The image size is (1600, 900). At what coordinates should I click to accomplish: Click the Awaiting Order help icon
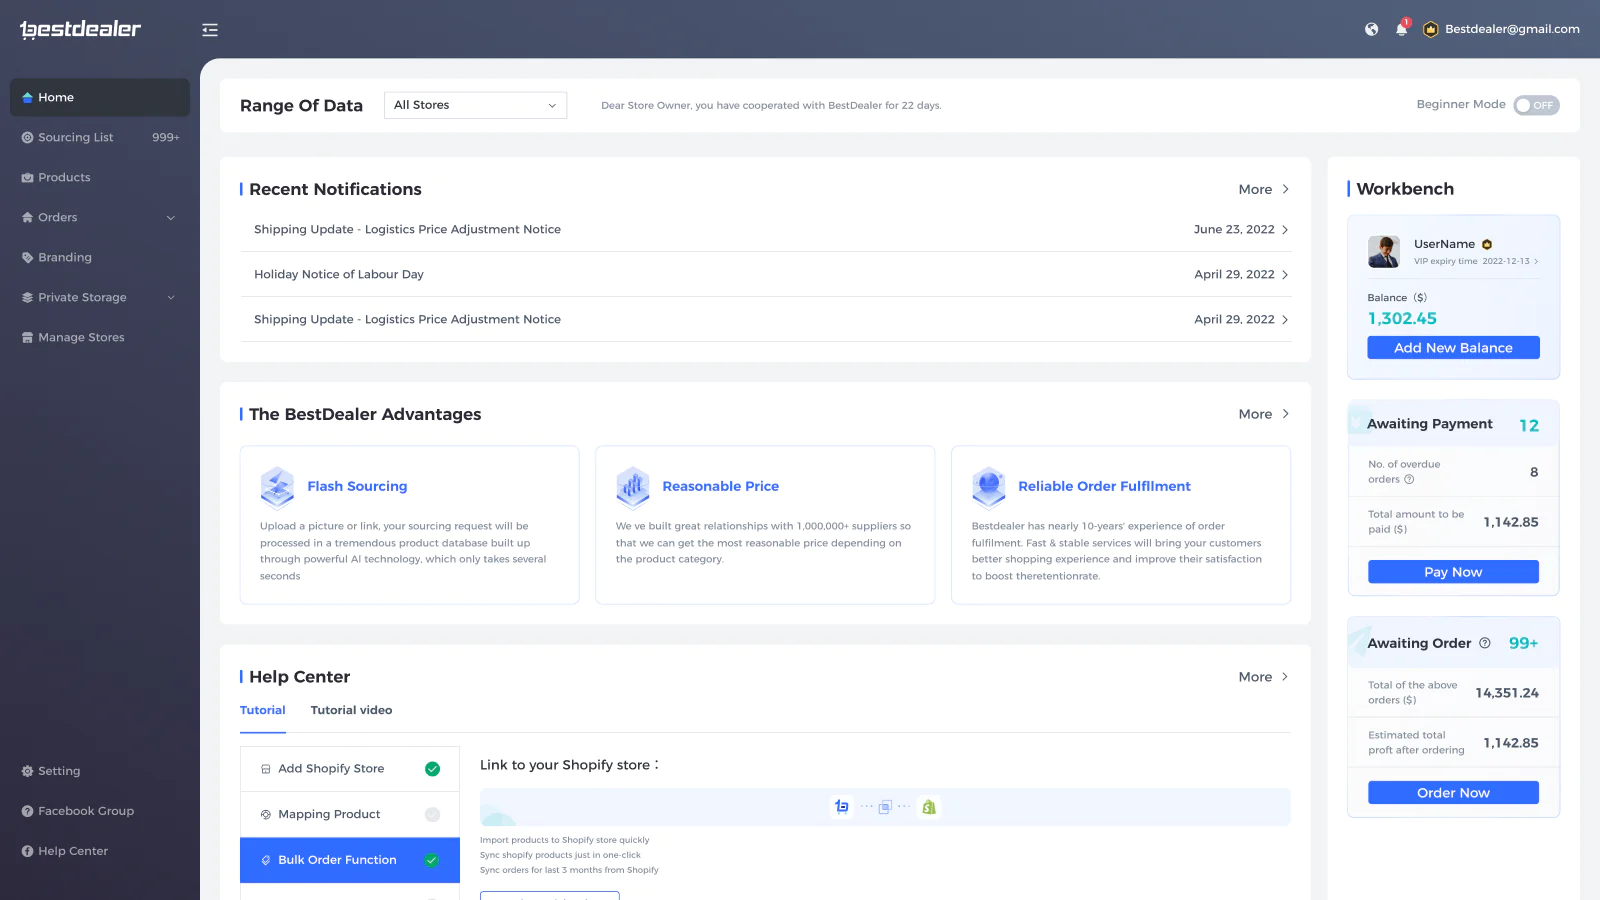click(1485, 643)
